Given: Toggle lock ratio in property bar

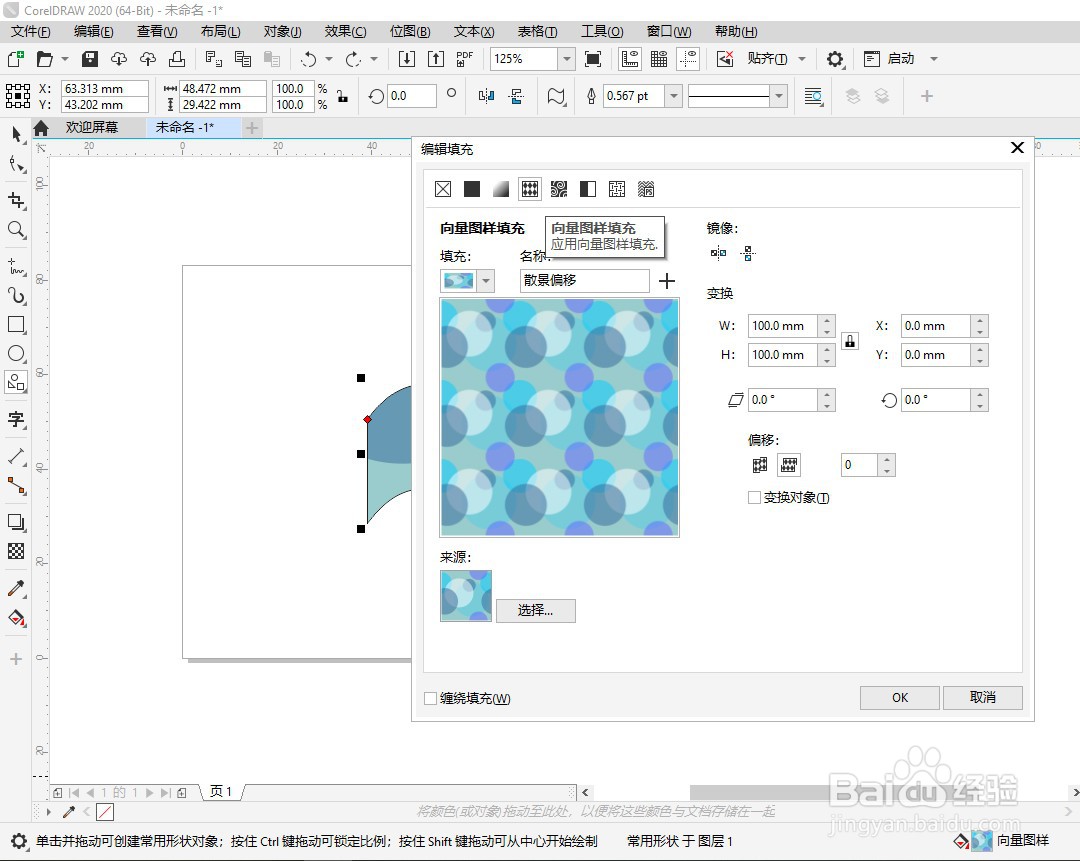Looking at the screenshot, I should pos(342,96).
